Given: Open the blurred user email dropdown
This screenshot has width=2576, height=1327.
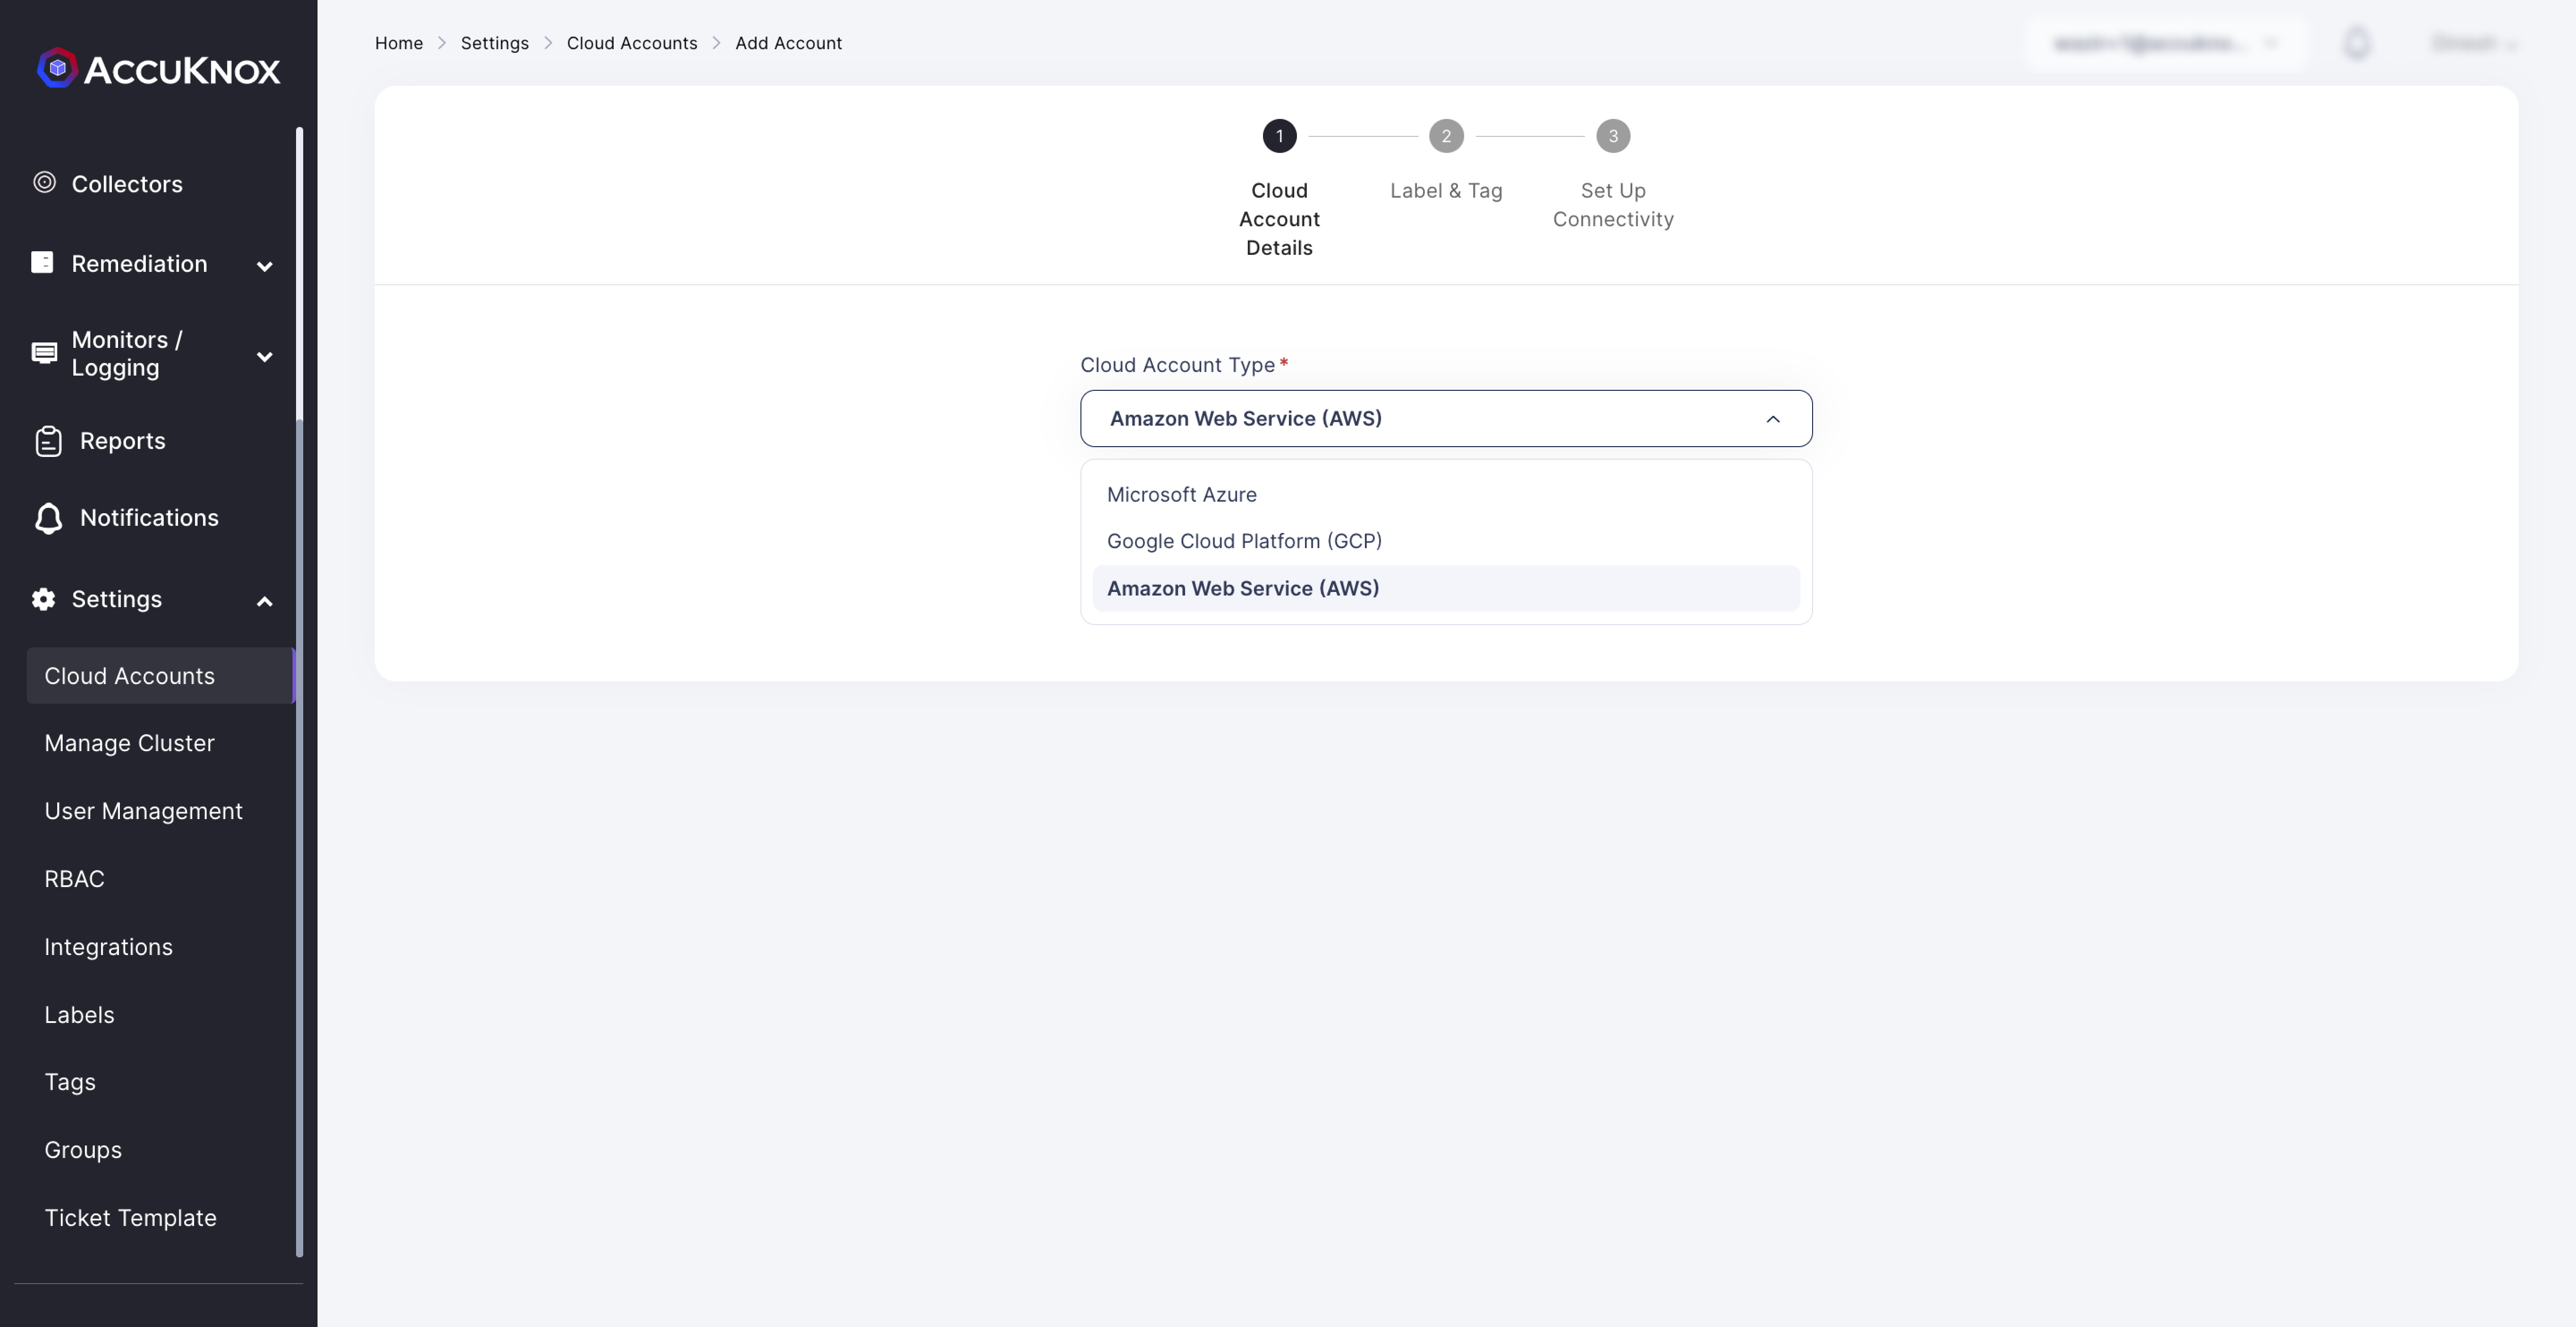Looking at the screenshot, I should coord(2165,43).
